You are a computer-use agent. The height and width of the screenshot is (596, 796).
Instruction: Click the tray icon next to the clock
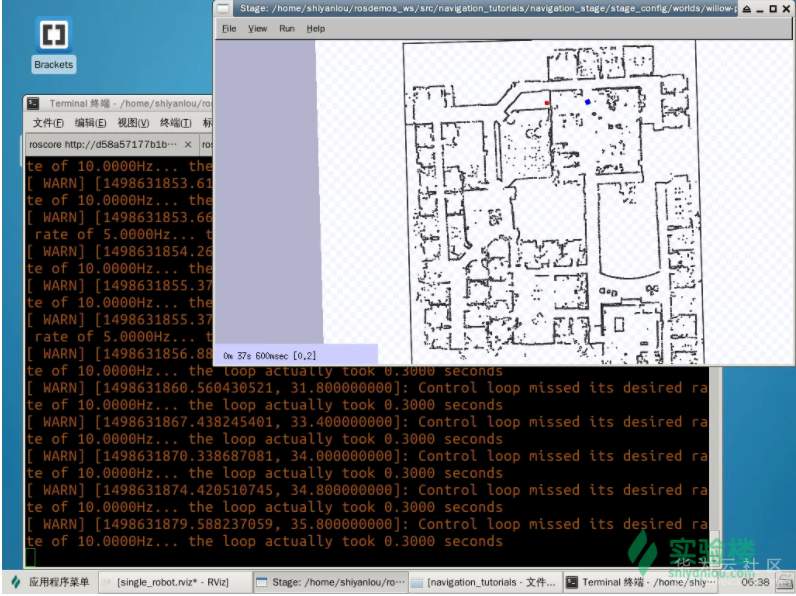point(784,582)
